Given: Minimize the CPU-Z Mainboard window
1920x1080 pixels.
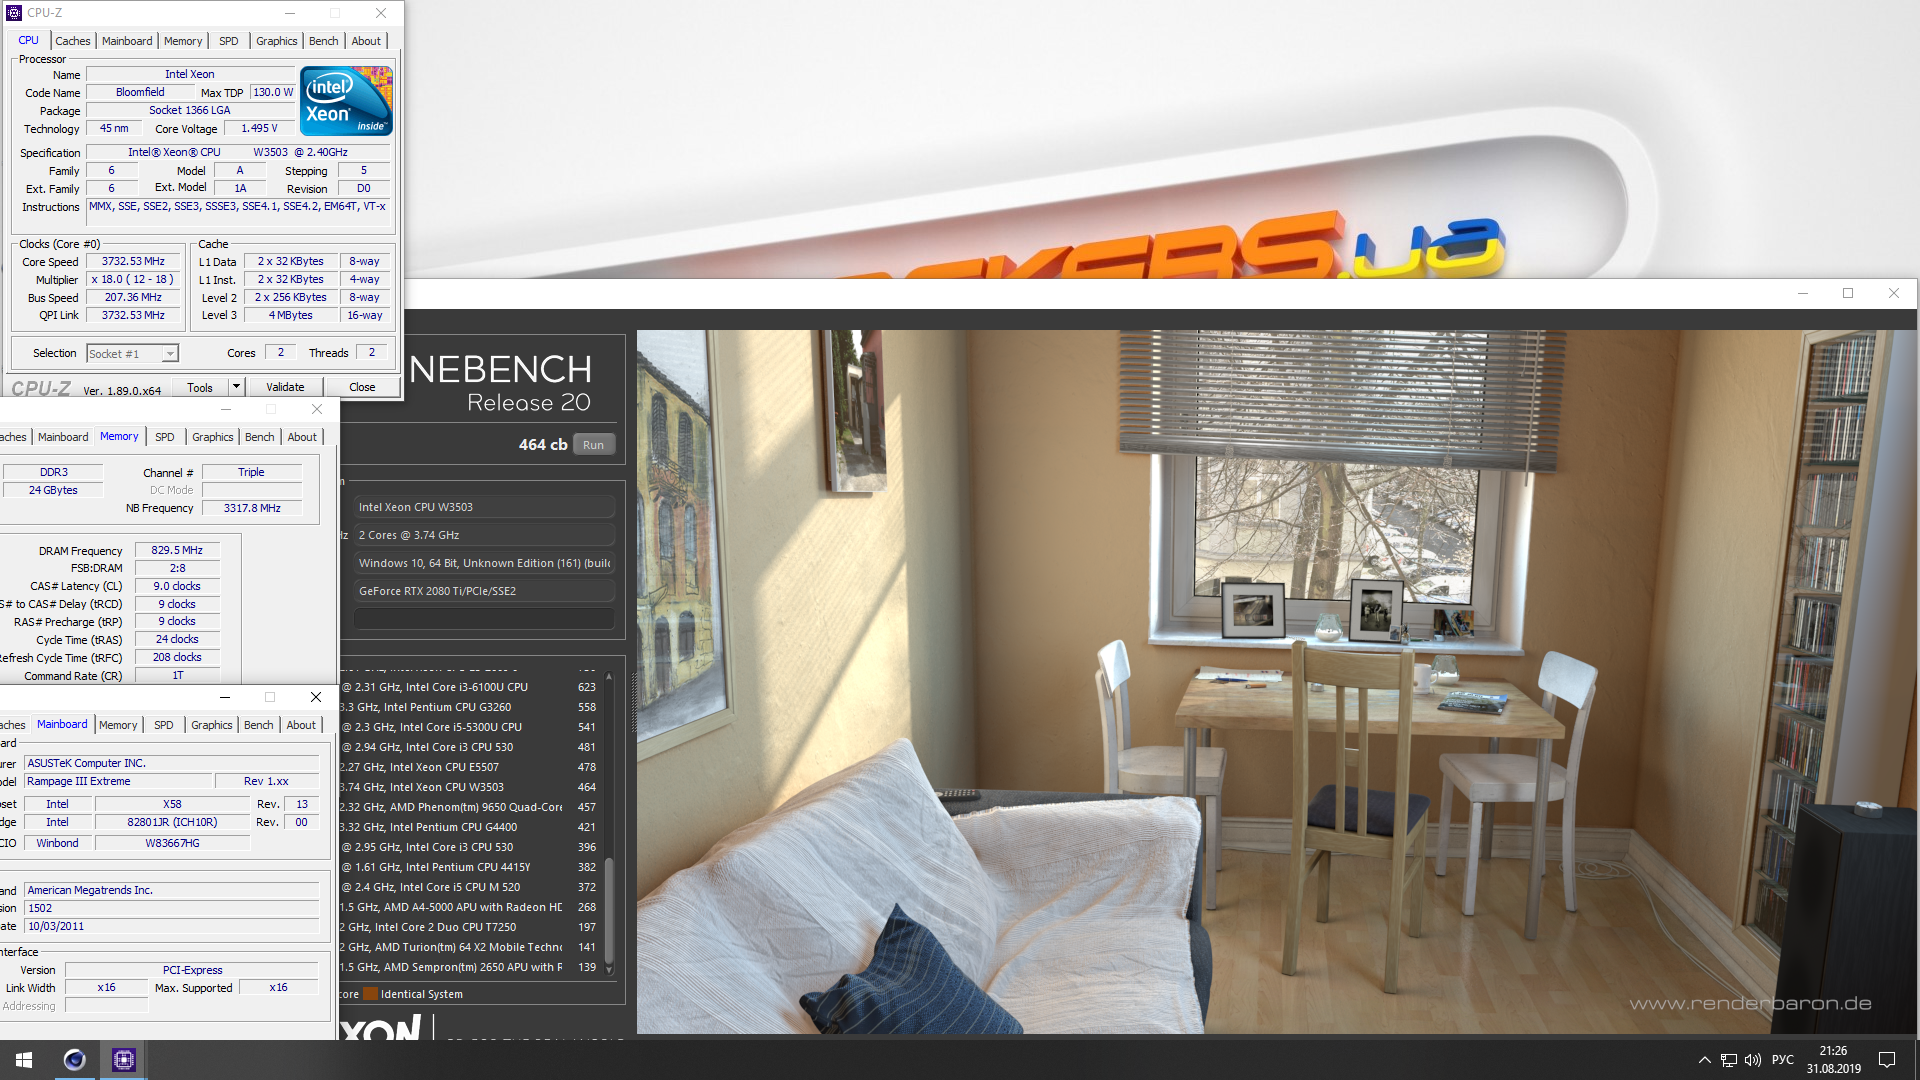Looking at the screenshot, I should click(x=225, y=697).
